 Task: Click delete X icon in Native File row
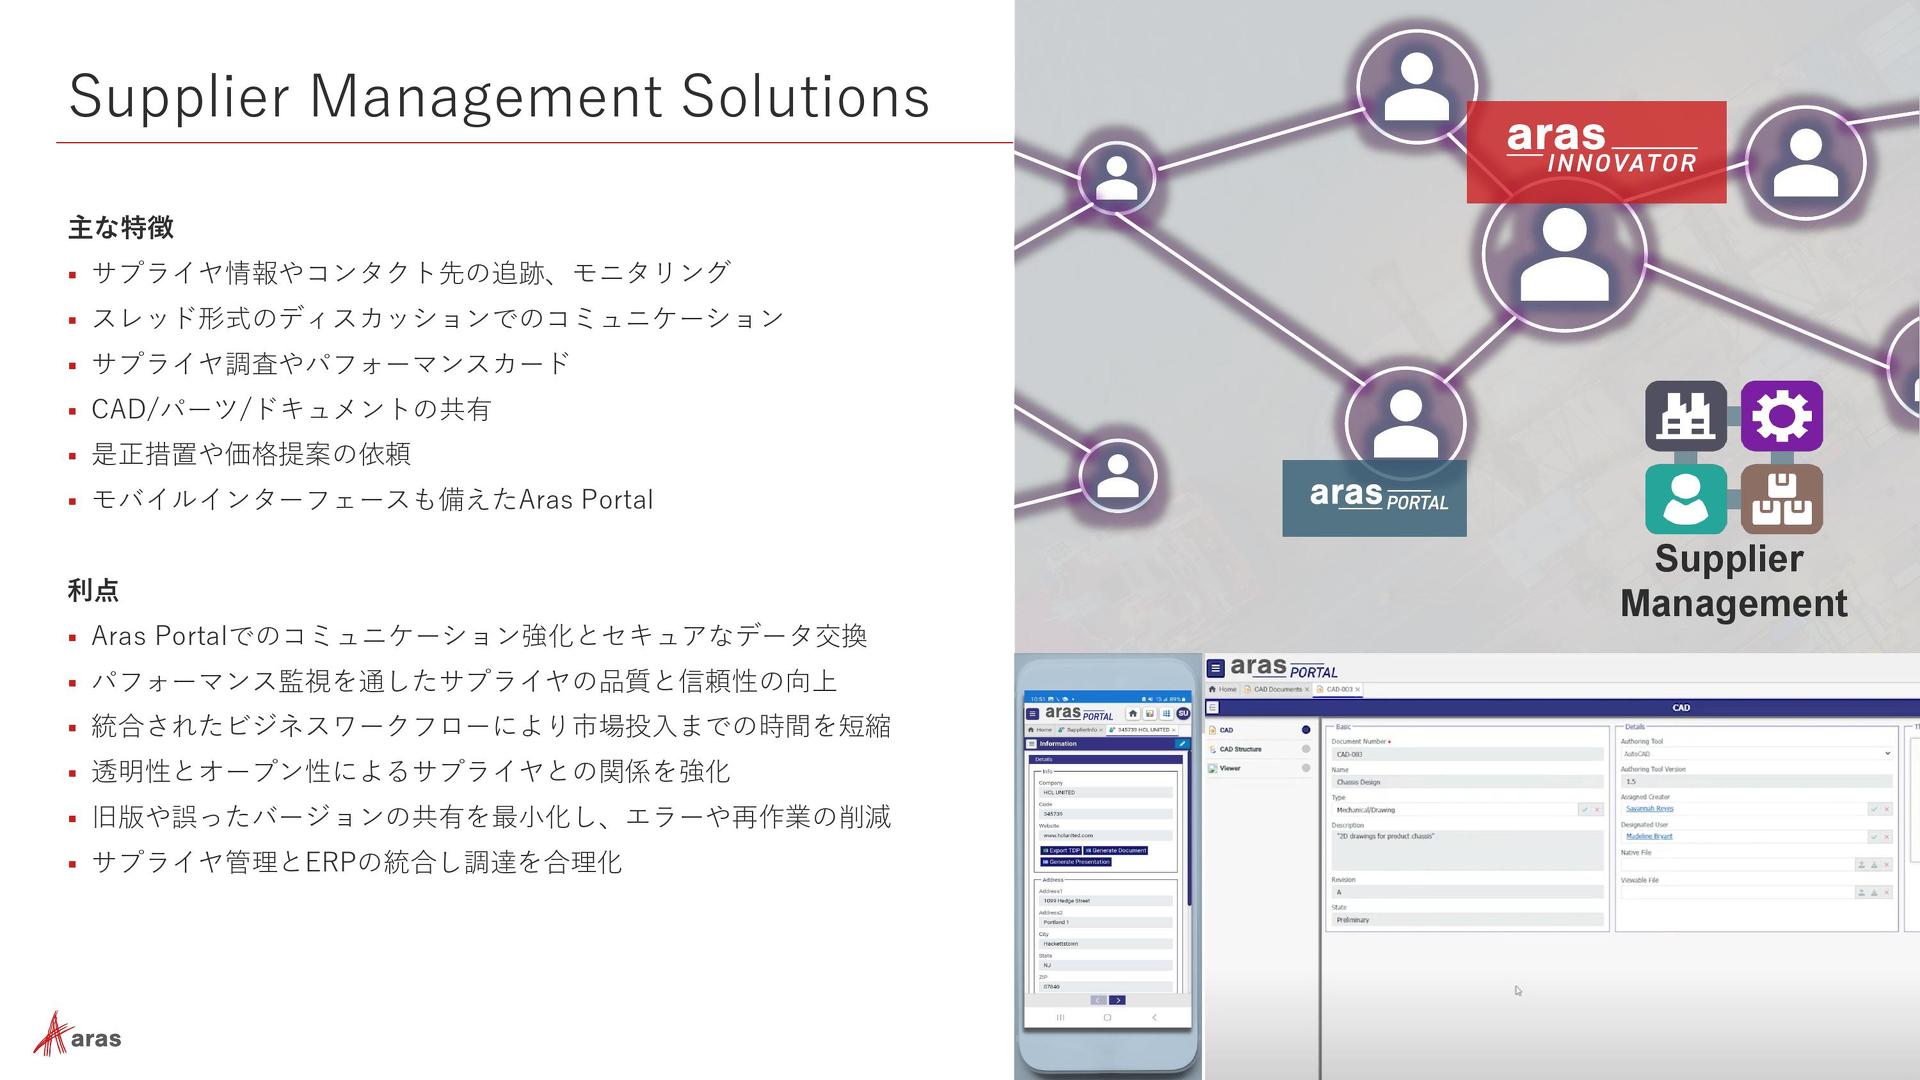(x=1887, y=865)
